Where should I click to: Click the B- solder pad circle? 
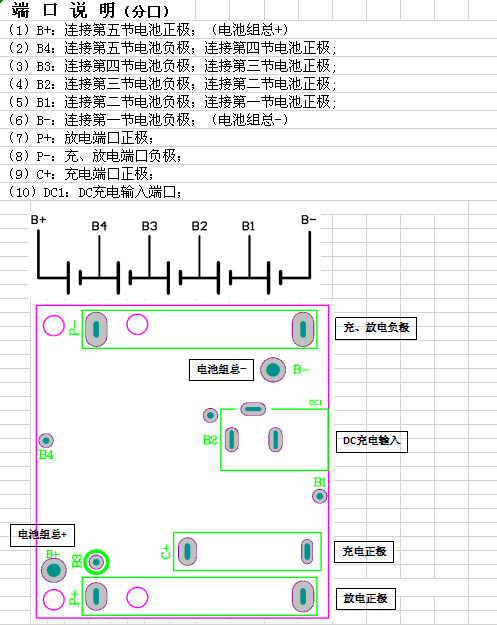point(273,369)
